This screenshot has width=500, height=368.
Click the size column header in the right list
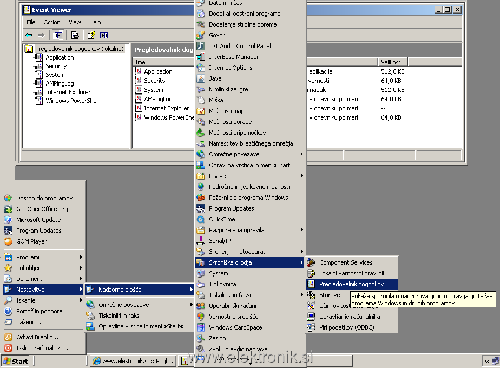tap(393, 62)
